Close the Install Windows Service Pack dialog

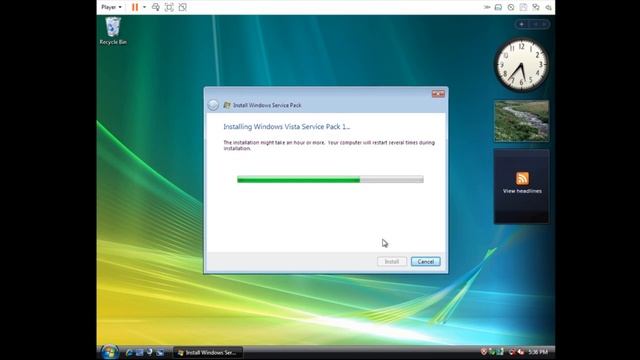coord(438,94)
